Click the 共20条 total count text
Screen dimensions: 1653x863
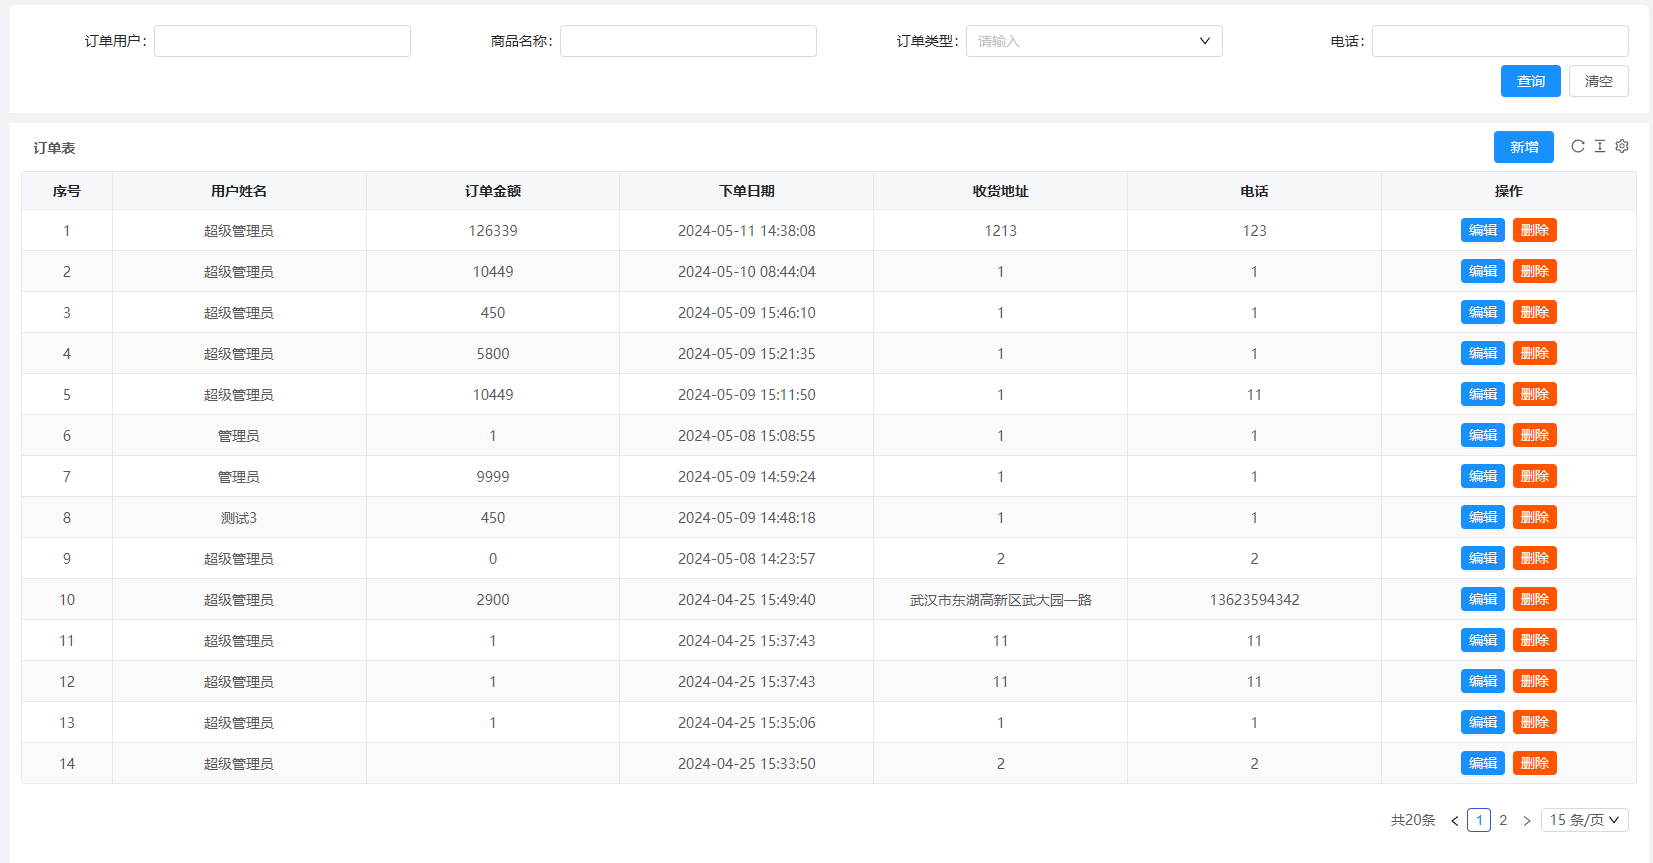pos(1413,820)
